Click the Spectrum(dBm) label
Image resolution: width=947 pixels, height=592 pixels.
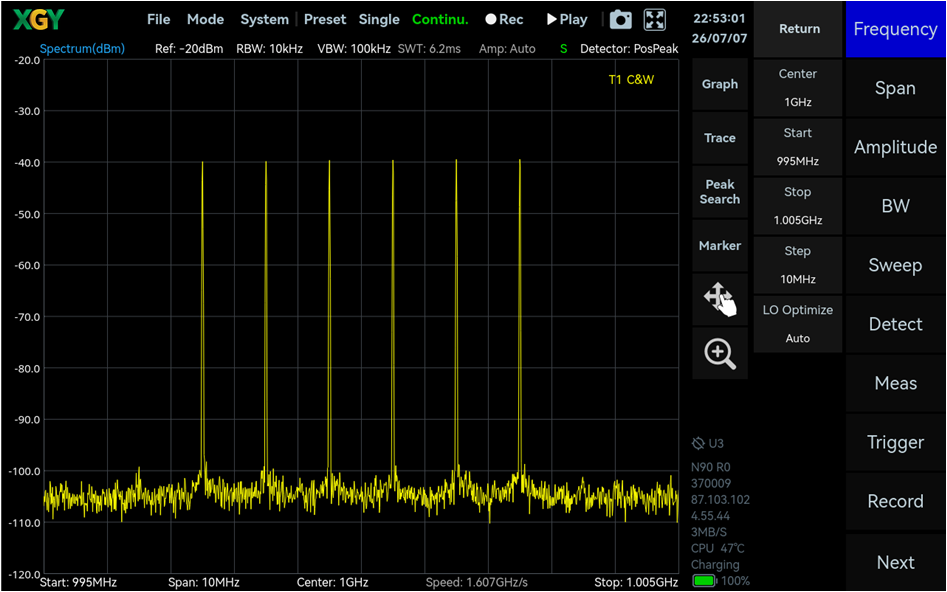[82, 49]
